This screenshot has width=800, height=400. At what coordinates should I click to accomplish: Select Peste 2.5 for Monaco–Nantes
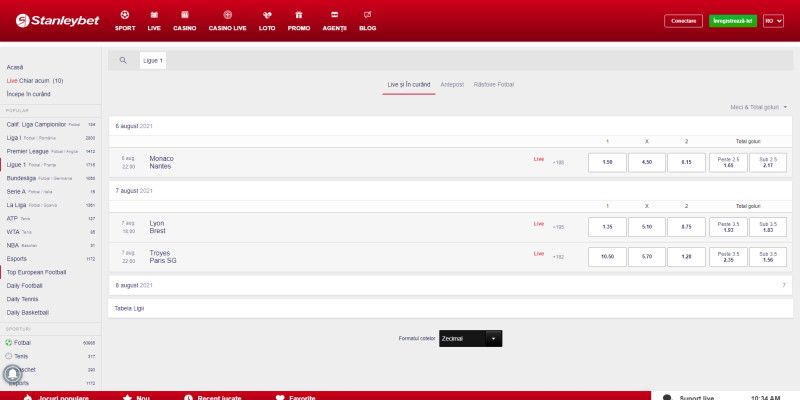728,163
